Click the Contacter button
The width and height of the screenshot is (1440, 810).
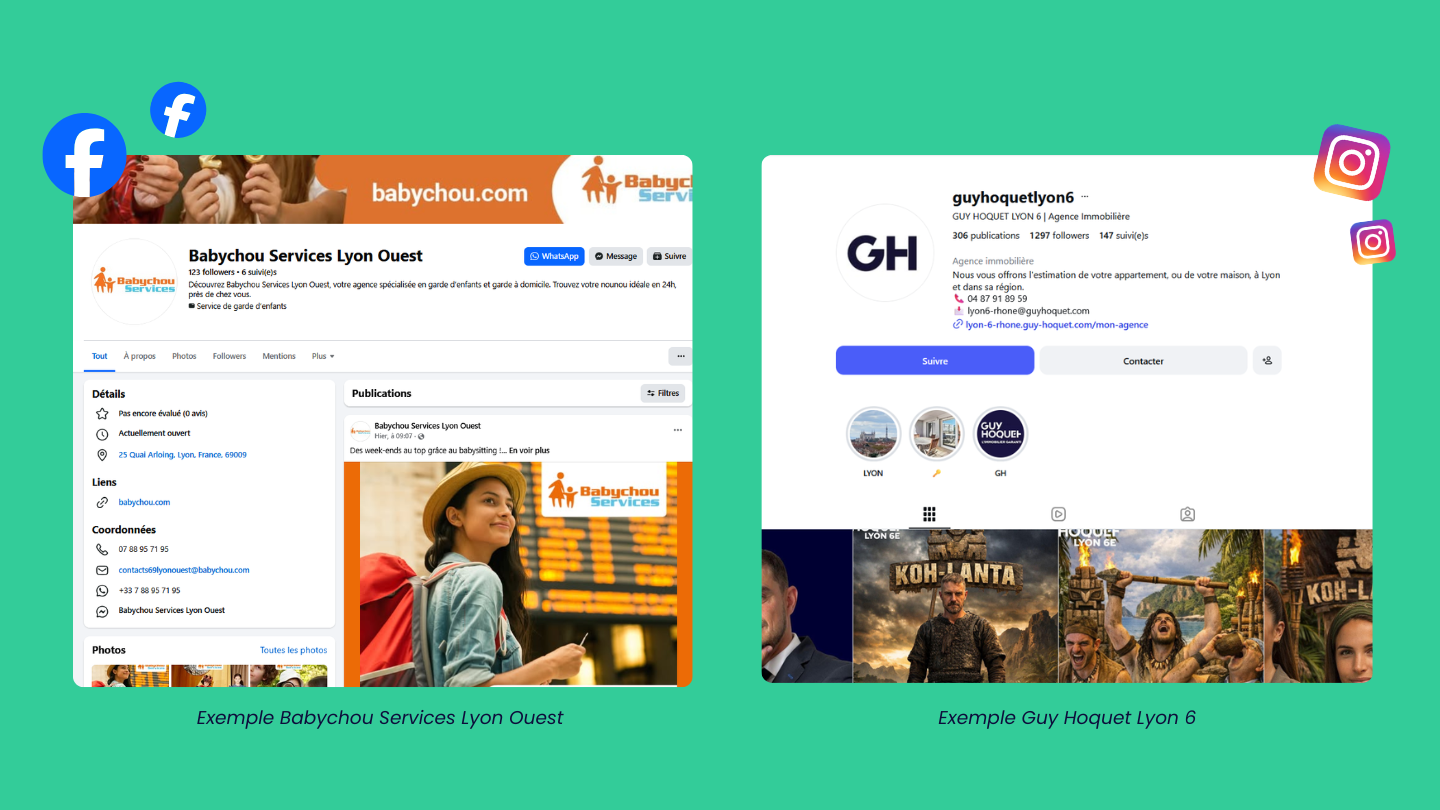1143,361
